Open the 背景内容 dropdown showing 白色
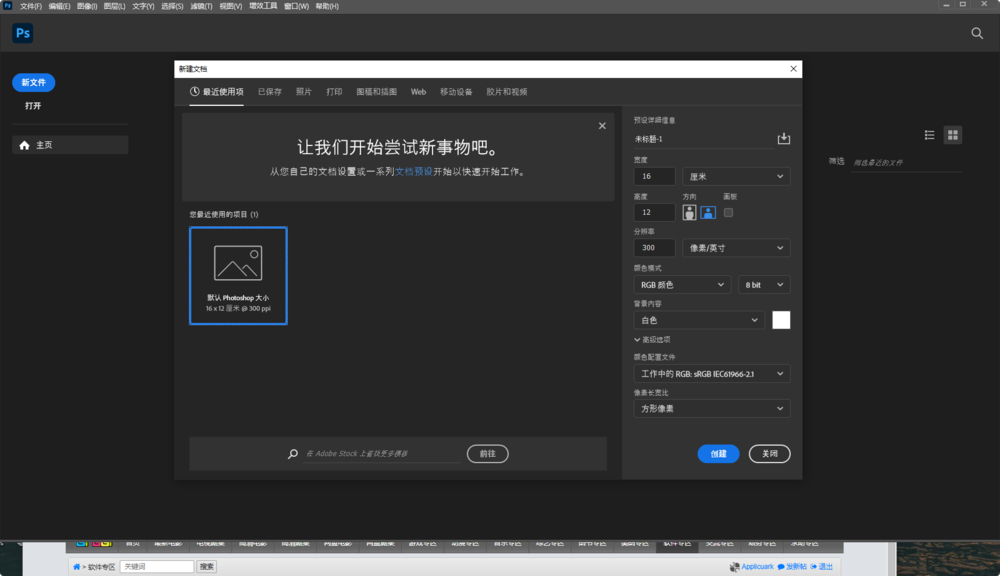1000x576 pixels. (698, 320)
